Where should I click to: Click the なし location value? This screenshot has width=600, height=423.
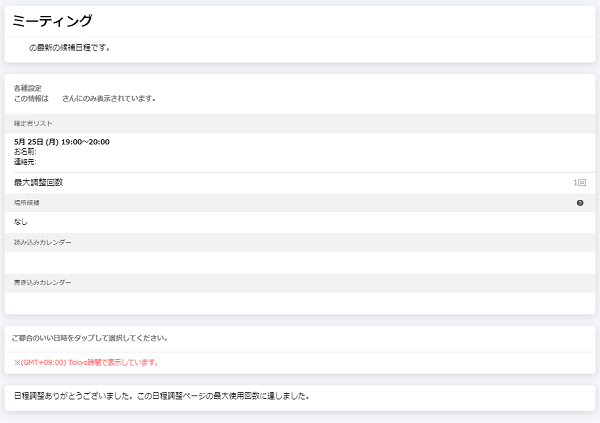[x=21, y=222]
